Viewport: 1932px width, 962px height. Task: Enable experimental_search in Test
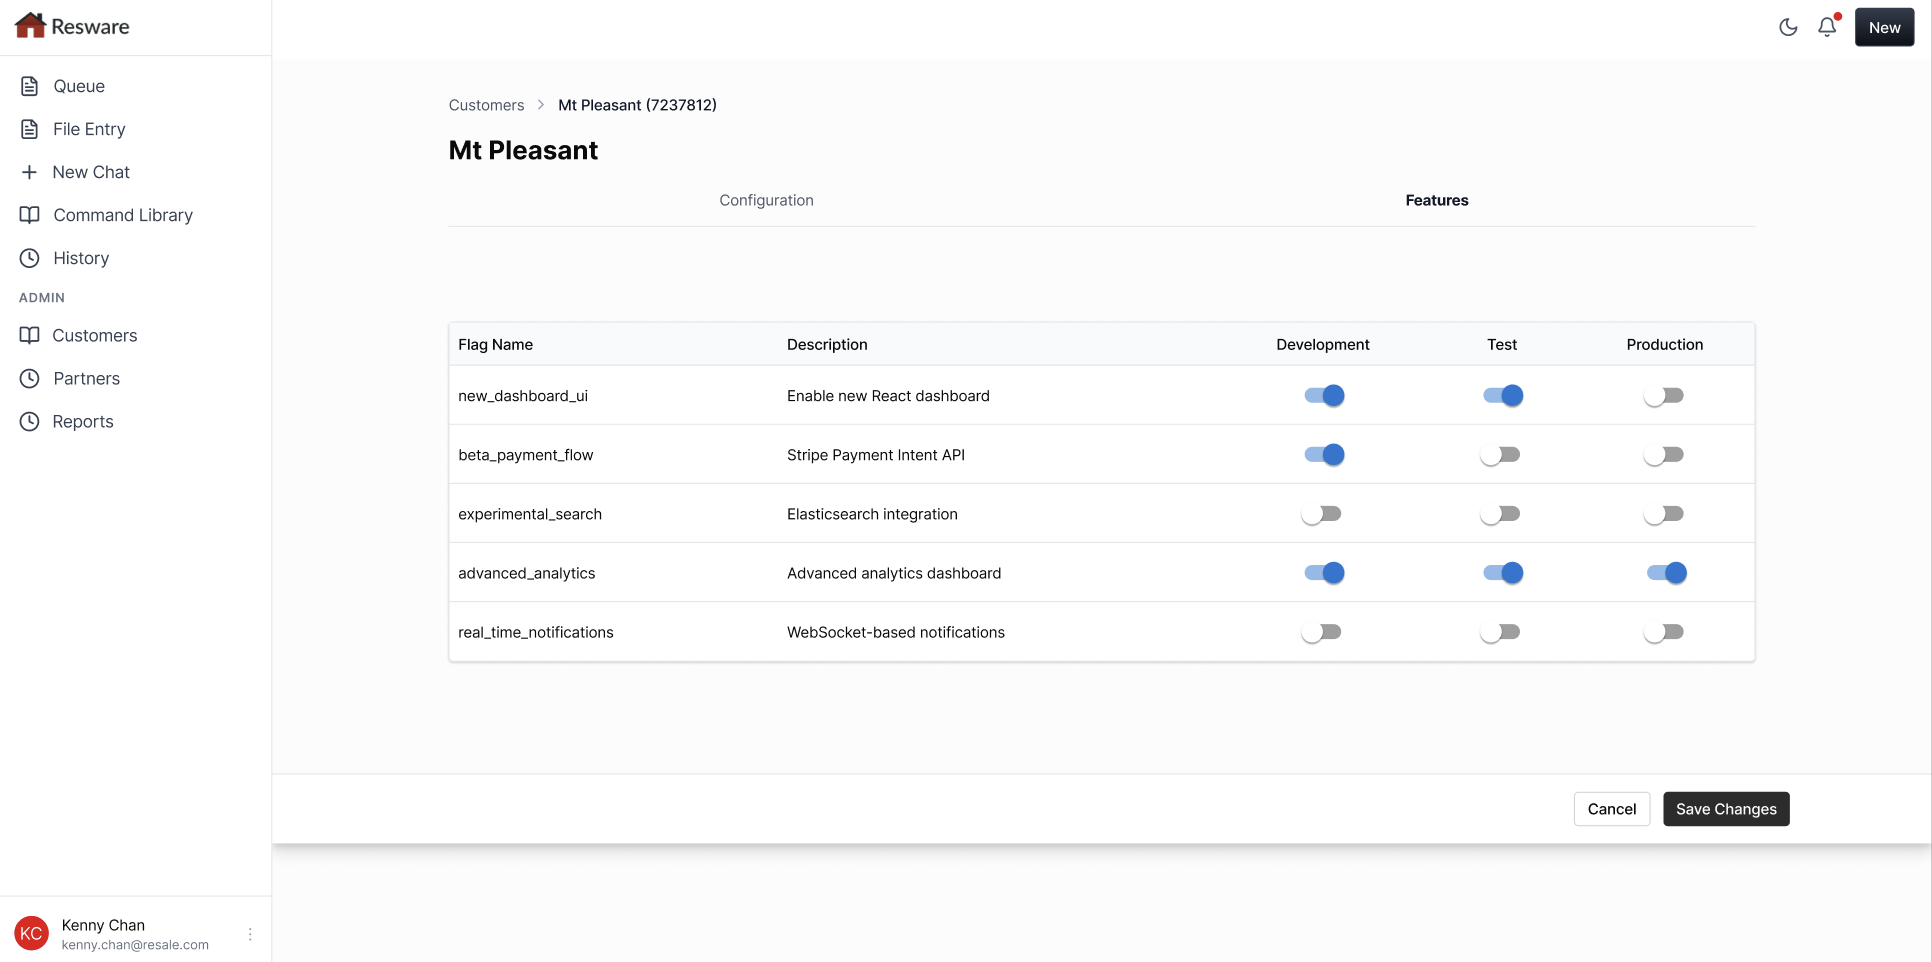point(1502,514)
